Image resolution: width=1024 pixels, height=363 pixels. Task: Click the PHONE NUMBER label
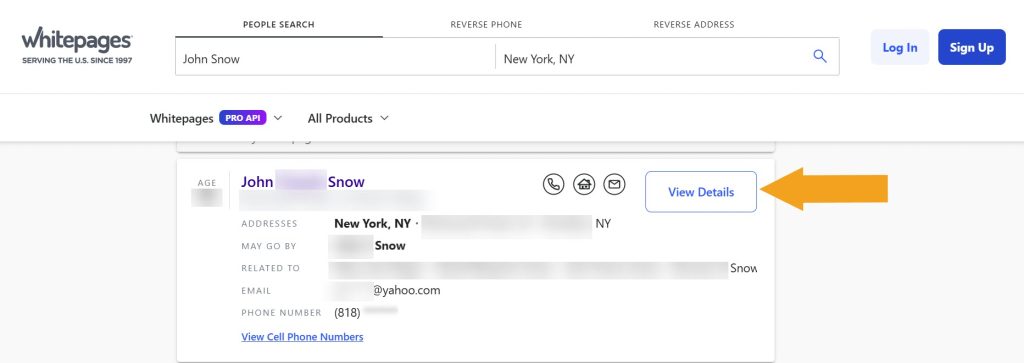(x=281, y=313)
